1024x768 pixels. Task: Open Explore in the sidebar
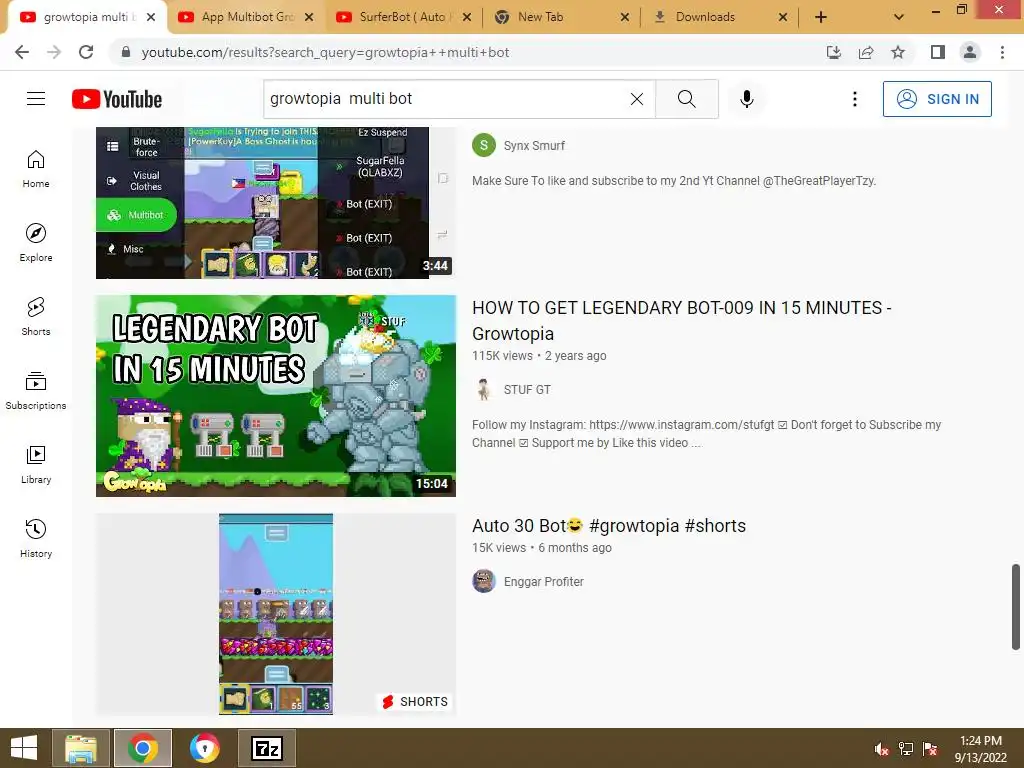(x=36, y=242)
